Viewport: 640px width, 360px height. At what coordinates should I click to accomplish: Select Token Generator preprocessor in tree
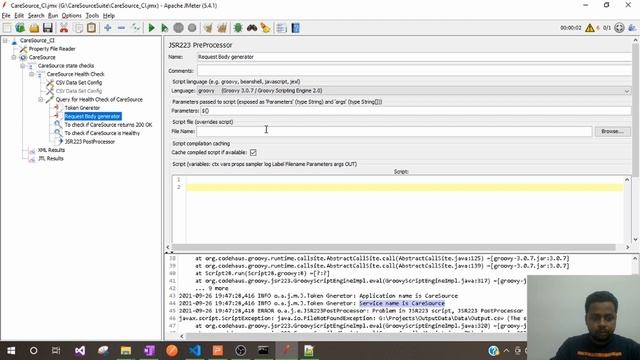click(x=82, y=108)
